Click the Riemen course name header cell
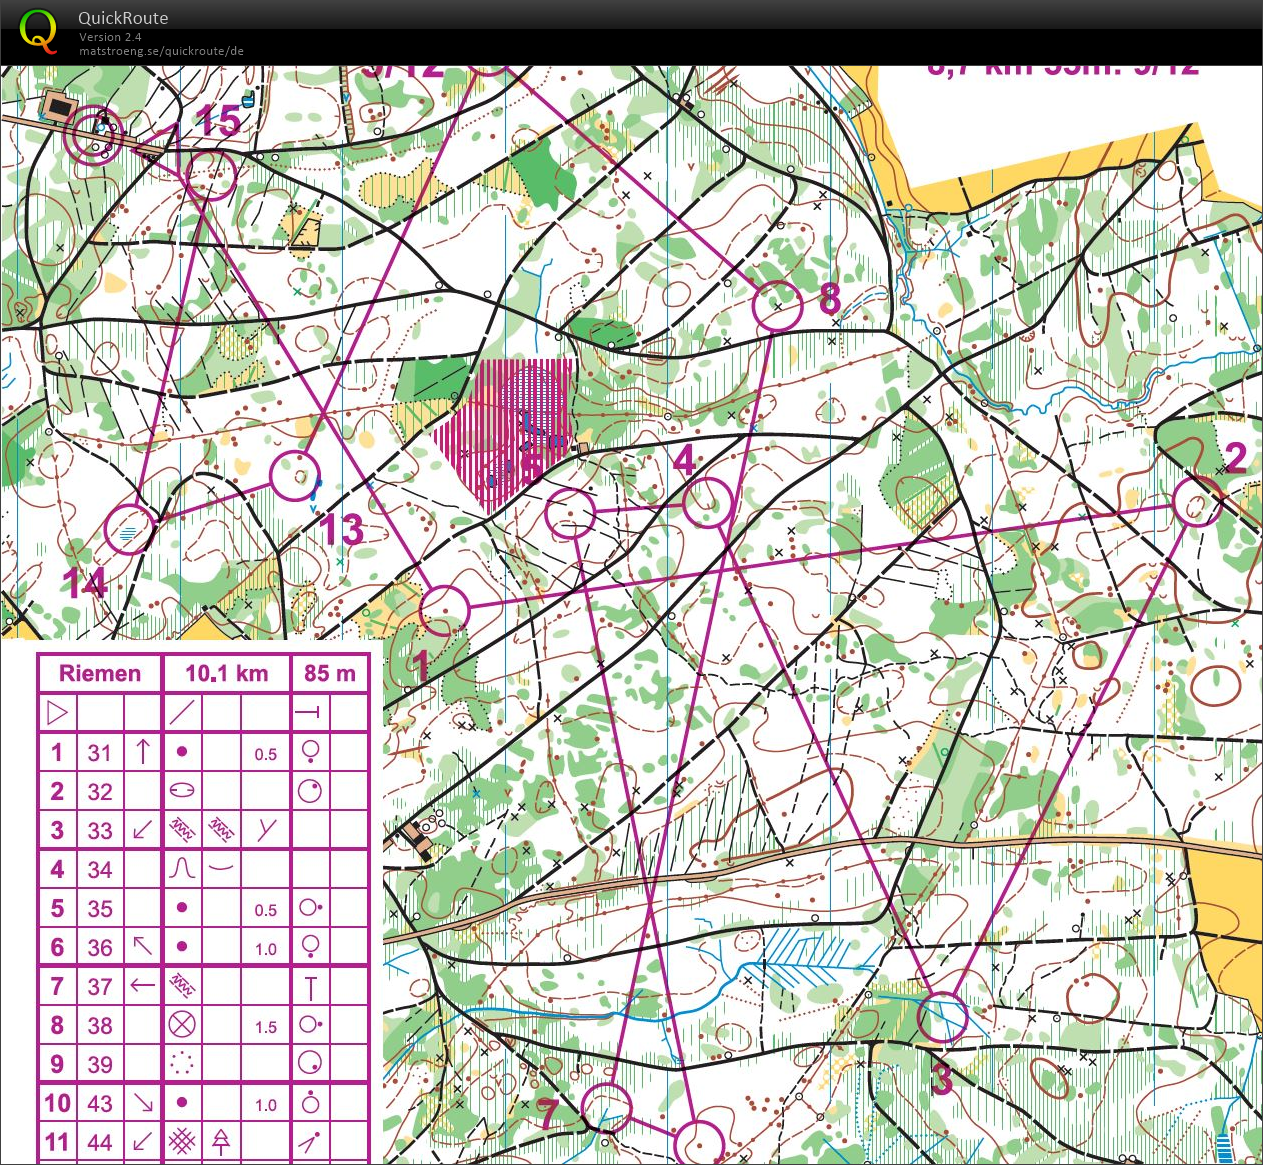 pos(99,673)
